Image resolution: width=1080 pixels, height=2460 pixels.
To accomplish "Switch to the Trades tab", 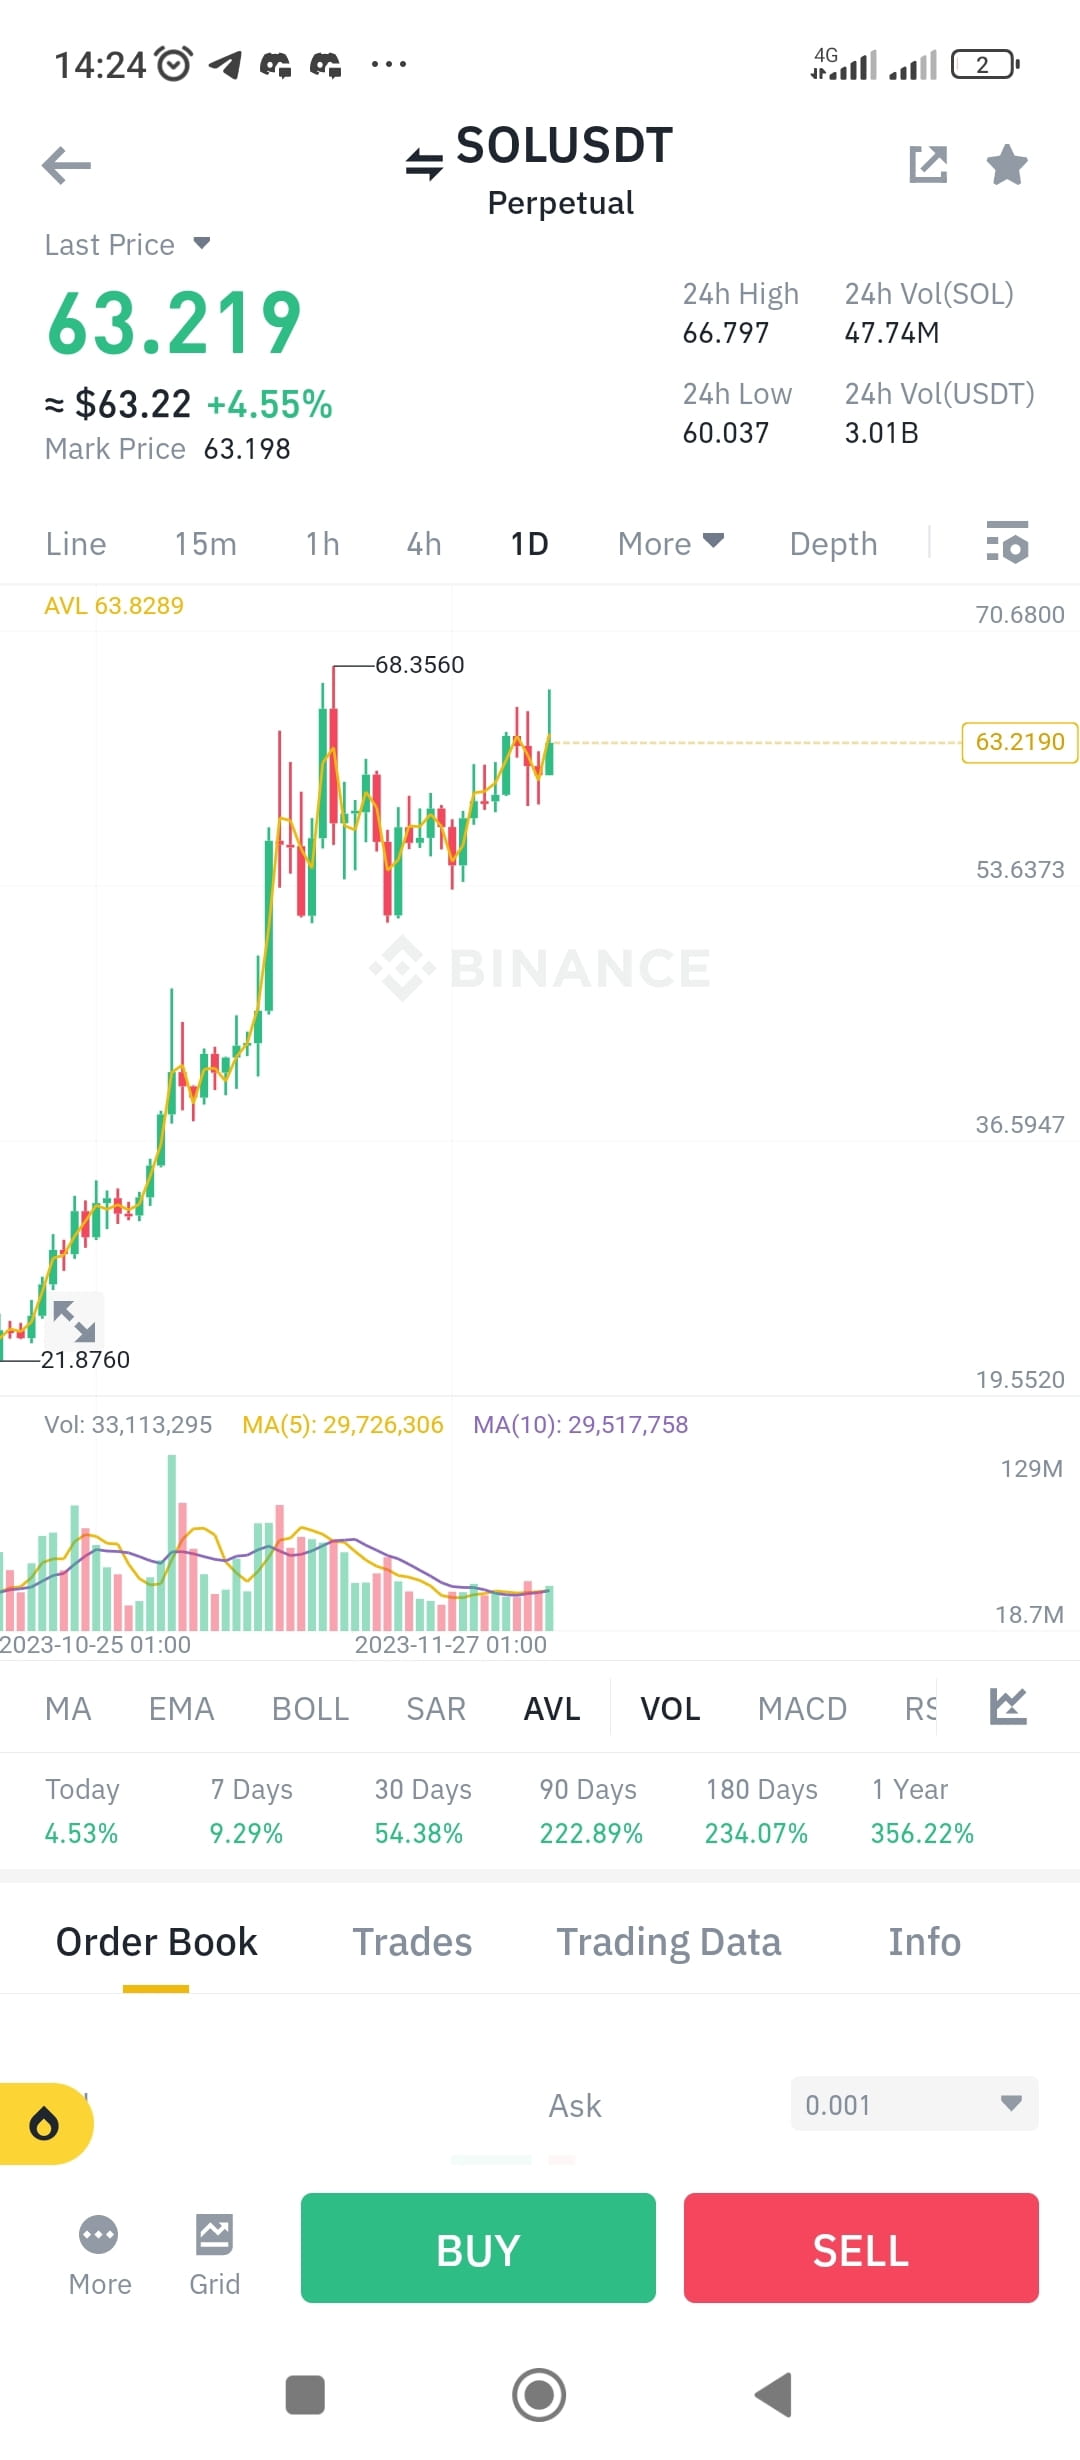I will tap(412, 1941).
